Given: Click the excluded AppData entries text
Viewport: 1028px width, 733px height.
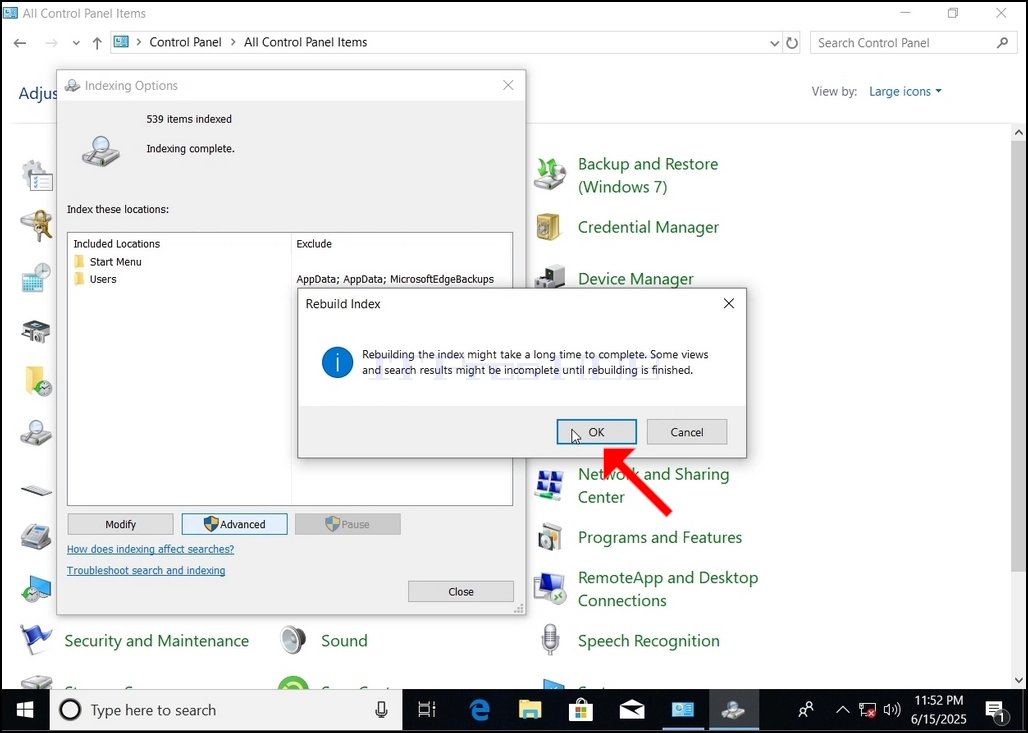Looking at the screenshot, I should click(x=395, y=279).
